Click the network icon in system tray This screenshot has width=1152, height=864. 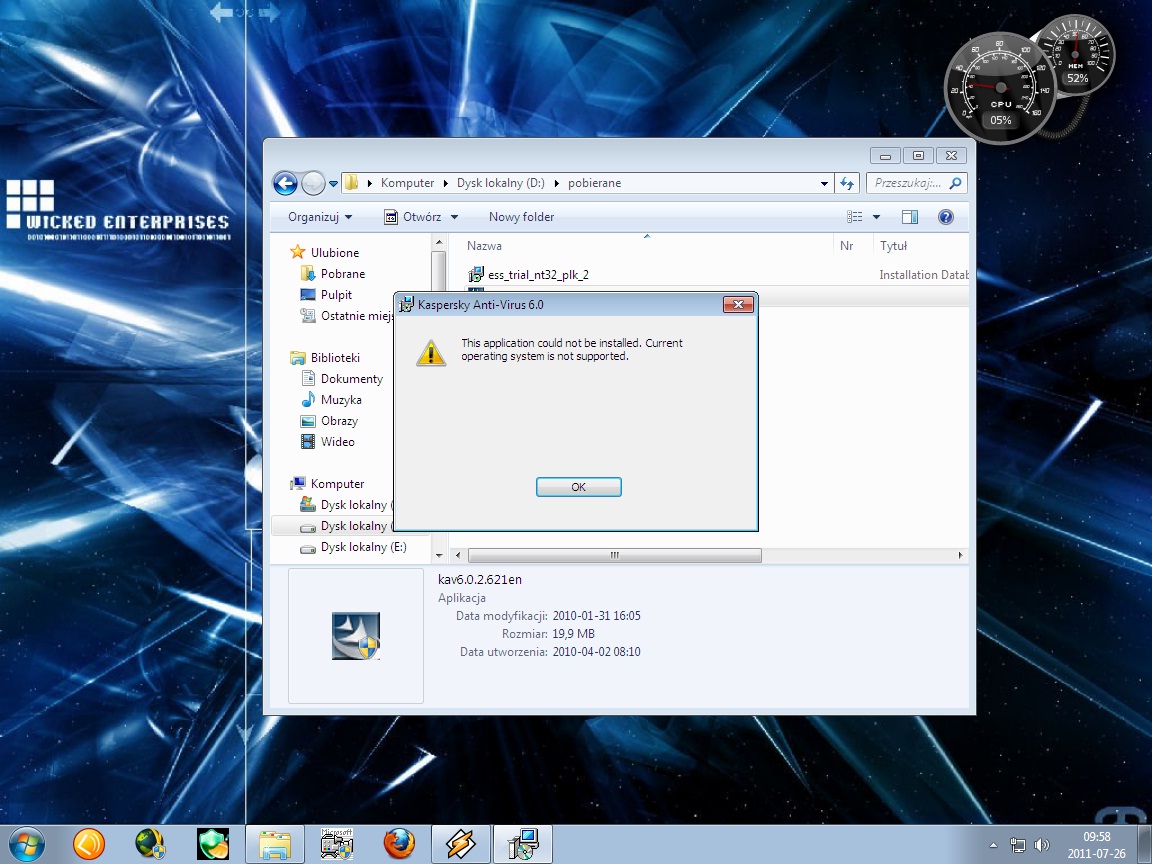click(1018, 845)
